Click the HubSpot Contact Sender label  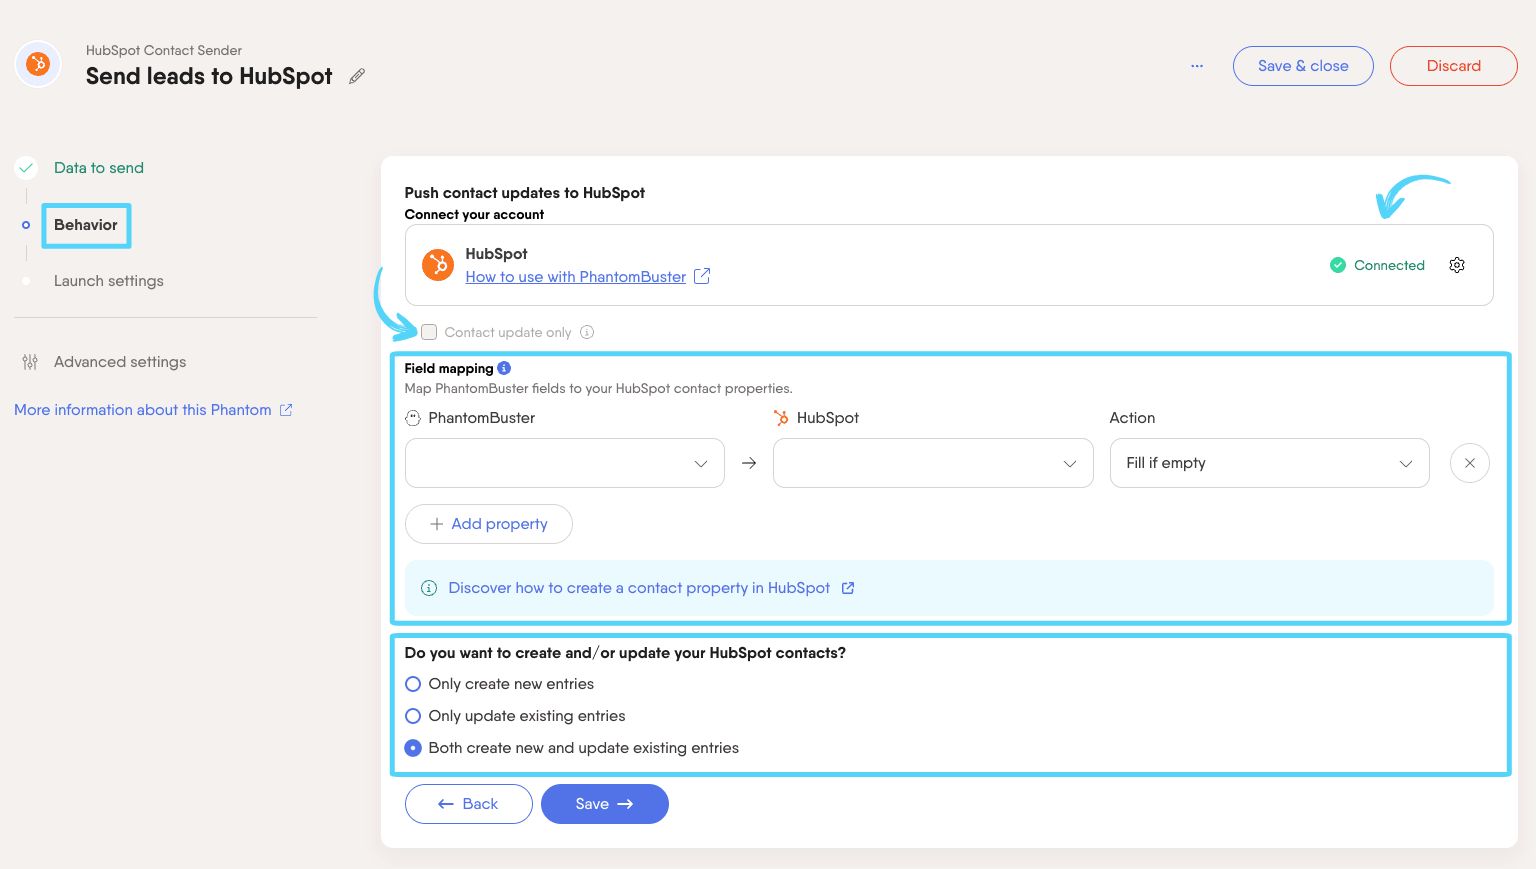click(164, 50)
